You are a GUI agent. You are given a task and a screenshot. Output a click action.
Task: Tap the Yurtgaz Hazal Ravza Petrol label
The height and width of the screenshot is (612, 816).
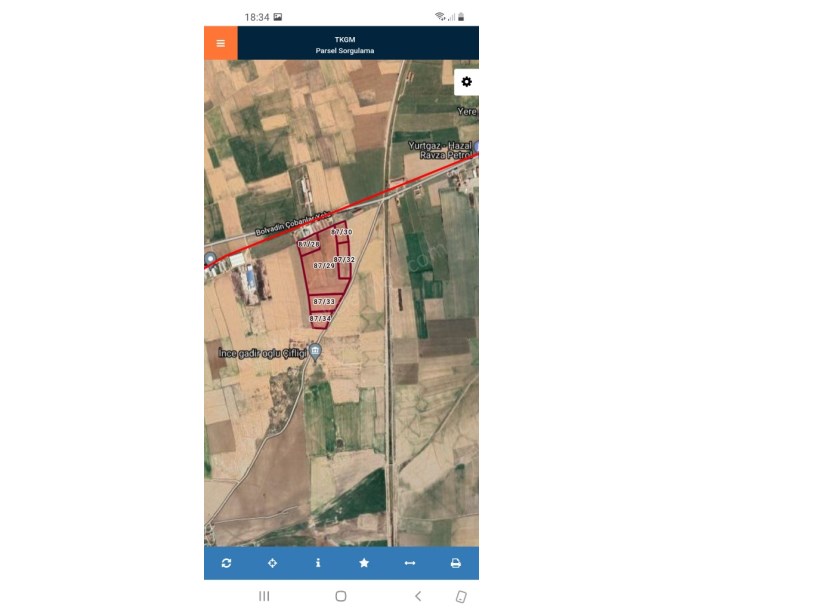(x=440, y=150)
